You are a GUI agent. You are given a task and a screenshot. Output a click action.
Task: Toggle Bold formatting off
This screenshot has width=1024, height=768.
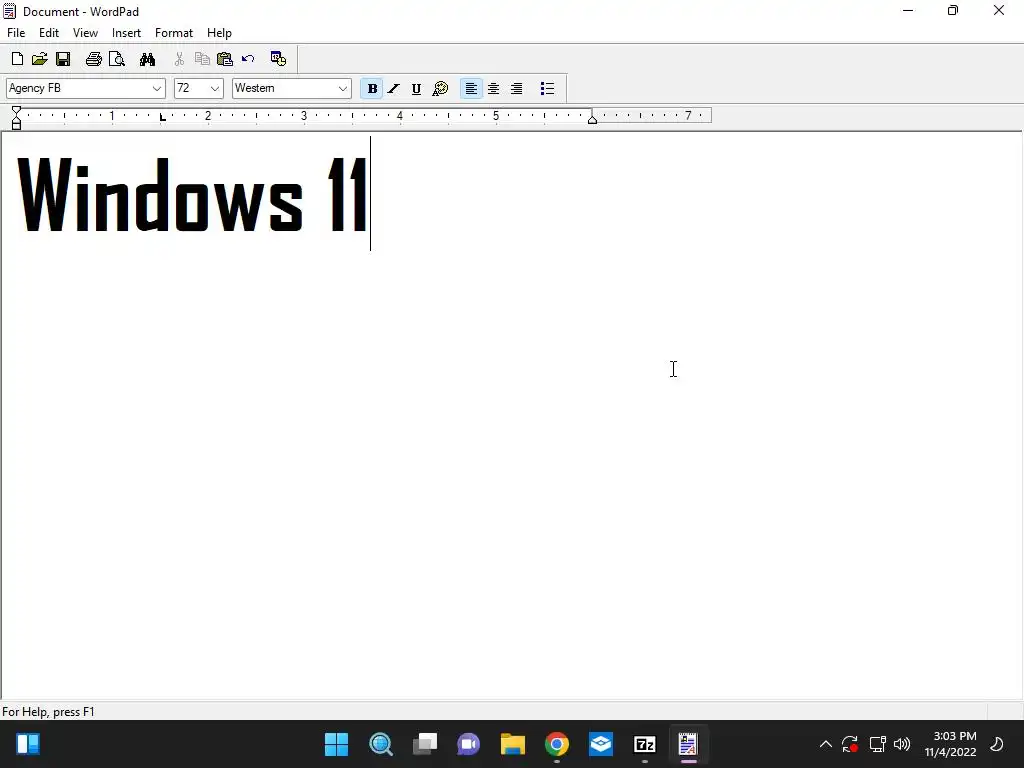[372, 89]
